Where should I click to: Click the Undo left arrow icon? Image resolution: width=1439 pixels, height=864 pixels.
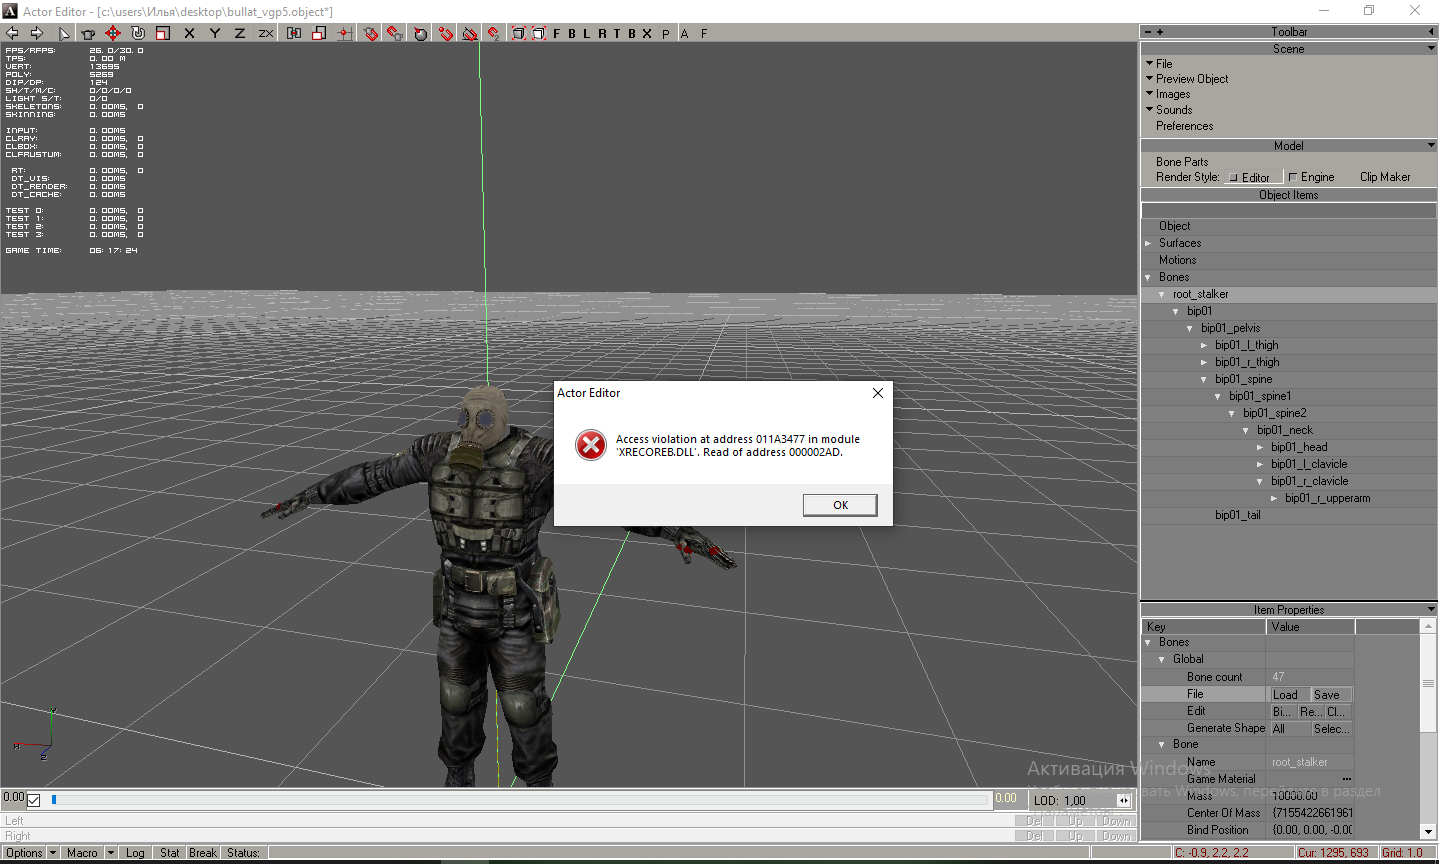pyautogui.click(x=12, y=33)
